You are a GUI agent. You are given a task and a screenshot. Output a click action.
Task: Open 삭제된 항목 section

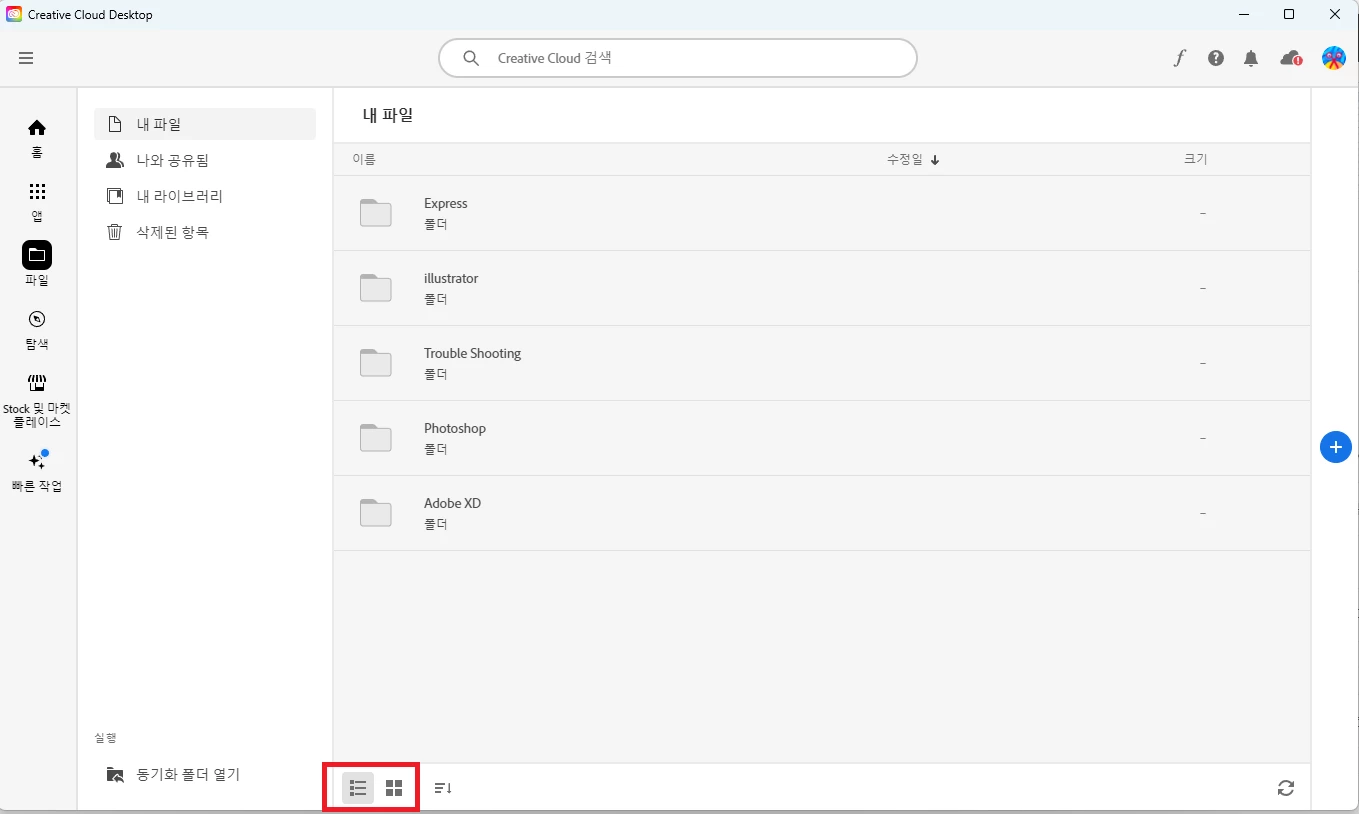click(205, 232)
